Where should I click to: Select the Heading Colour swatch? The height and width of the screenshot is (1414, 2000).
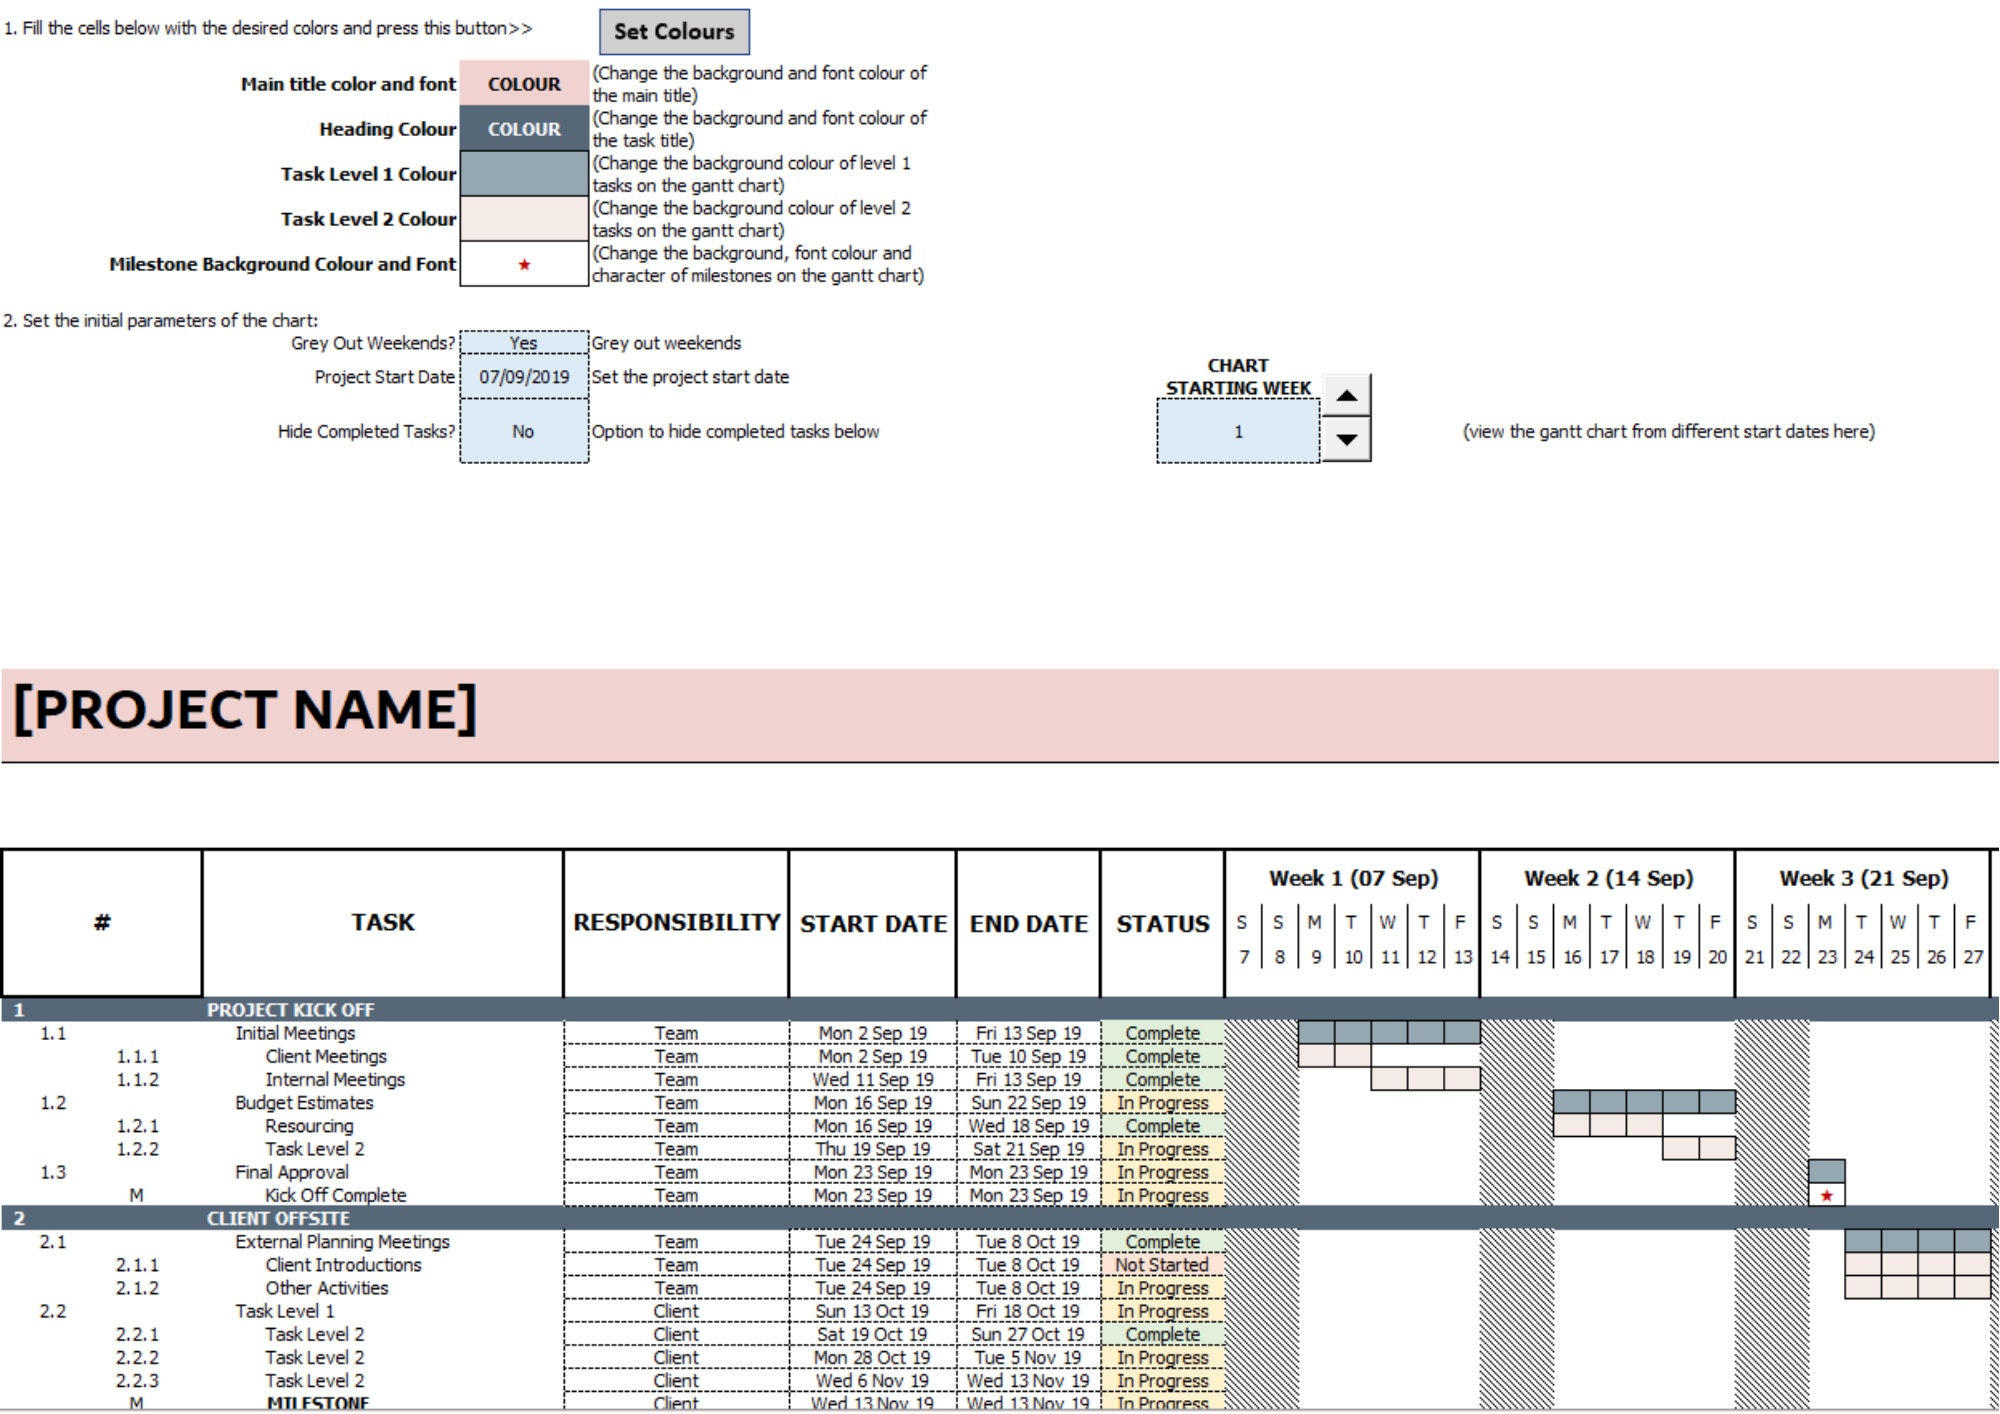523,129
